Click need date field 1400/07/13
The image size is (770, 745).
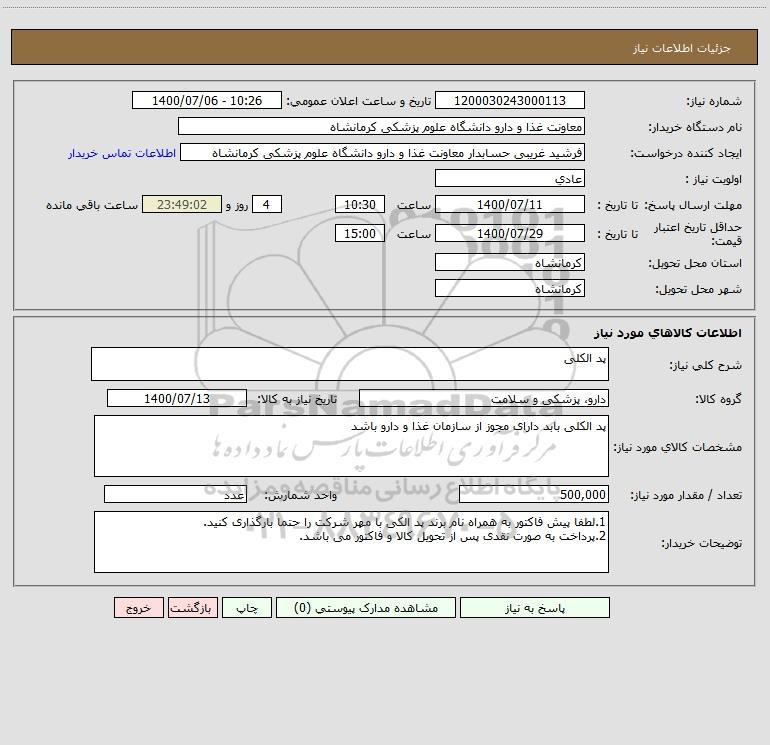click(x=177, y=398)
